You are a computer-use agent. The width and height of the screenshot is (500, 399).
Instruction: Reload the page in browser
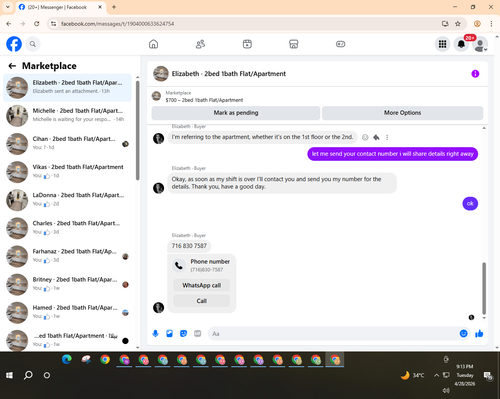coord(37,24)
